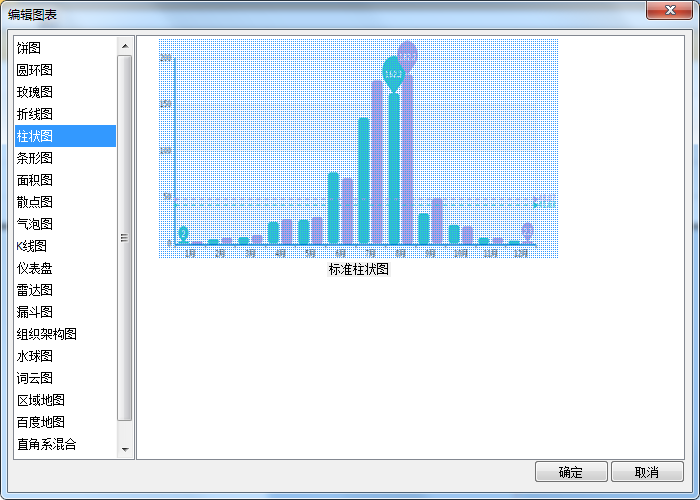Select 漏斗图 chart type
The width and height of the screenshot is (700, 500).
(x=36, y=312)
